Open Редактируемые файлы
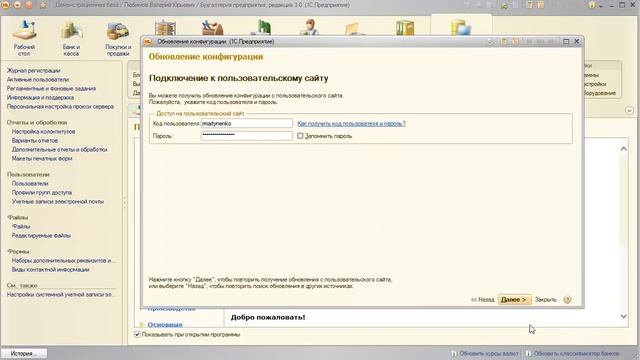The image size is (640, 360). pyautogui.click(x=41, y=236)
